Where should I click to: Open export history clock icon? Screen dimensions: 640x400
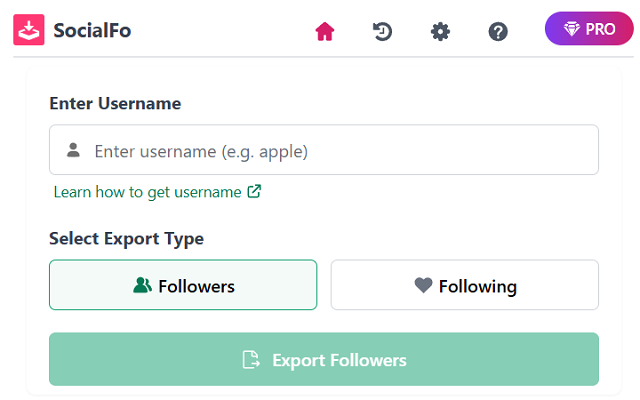tap(382, 31)
